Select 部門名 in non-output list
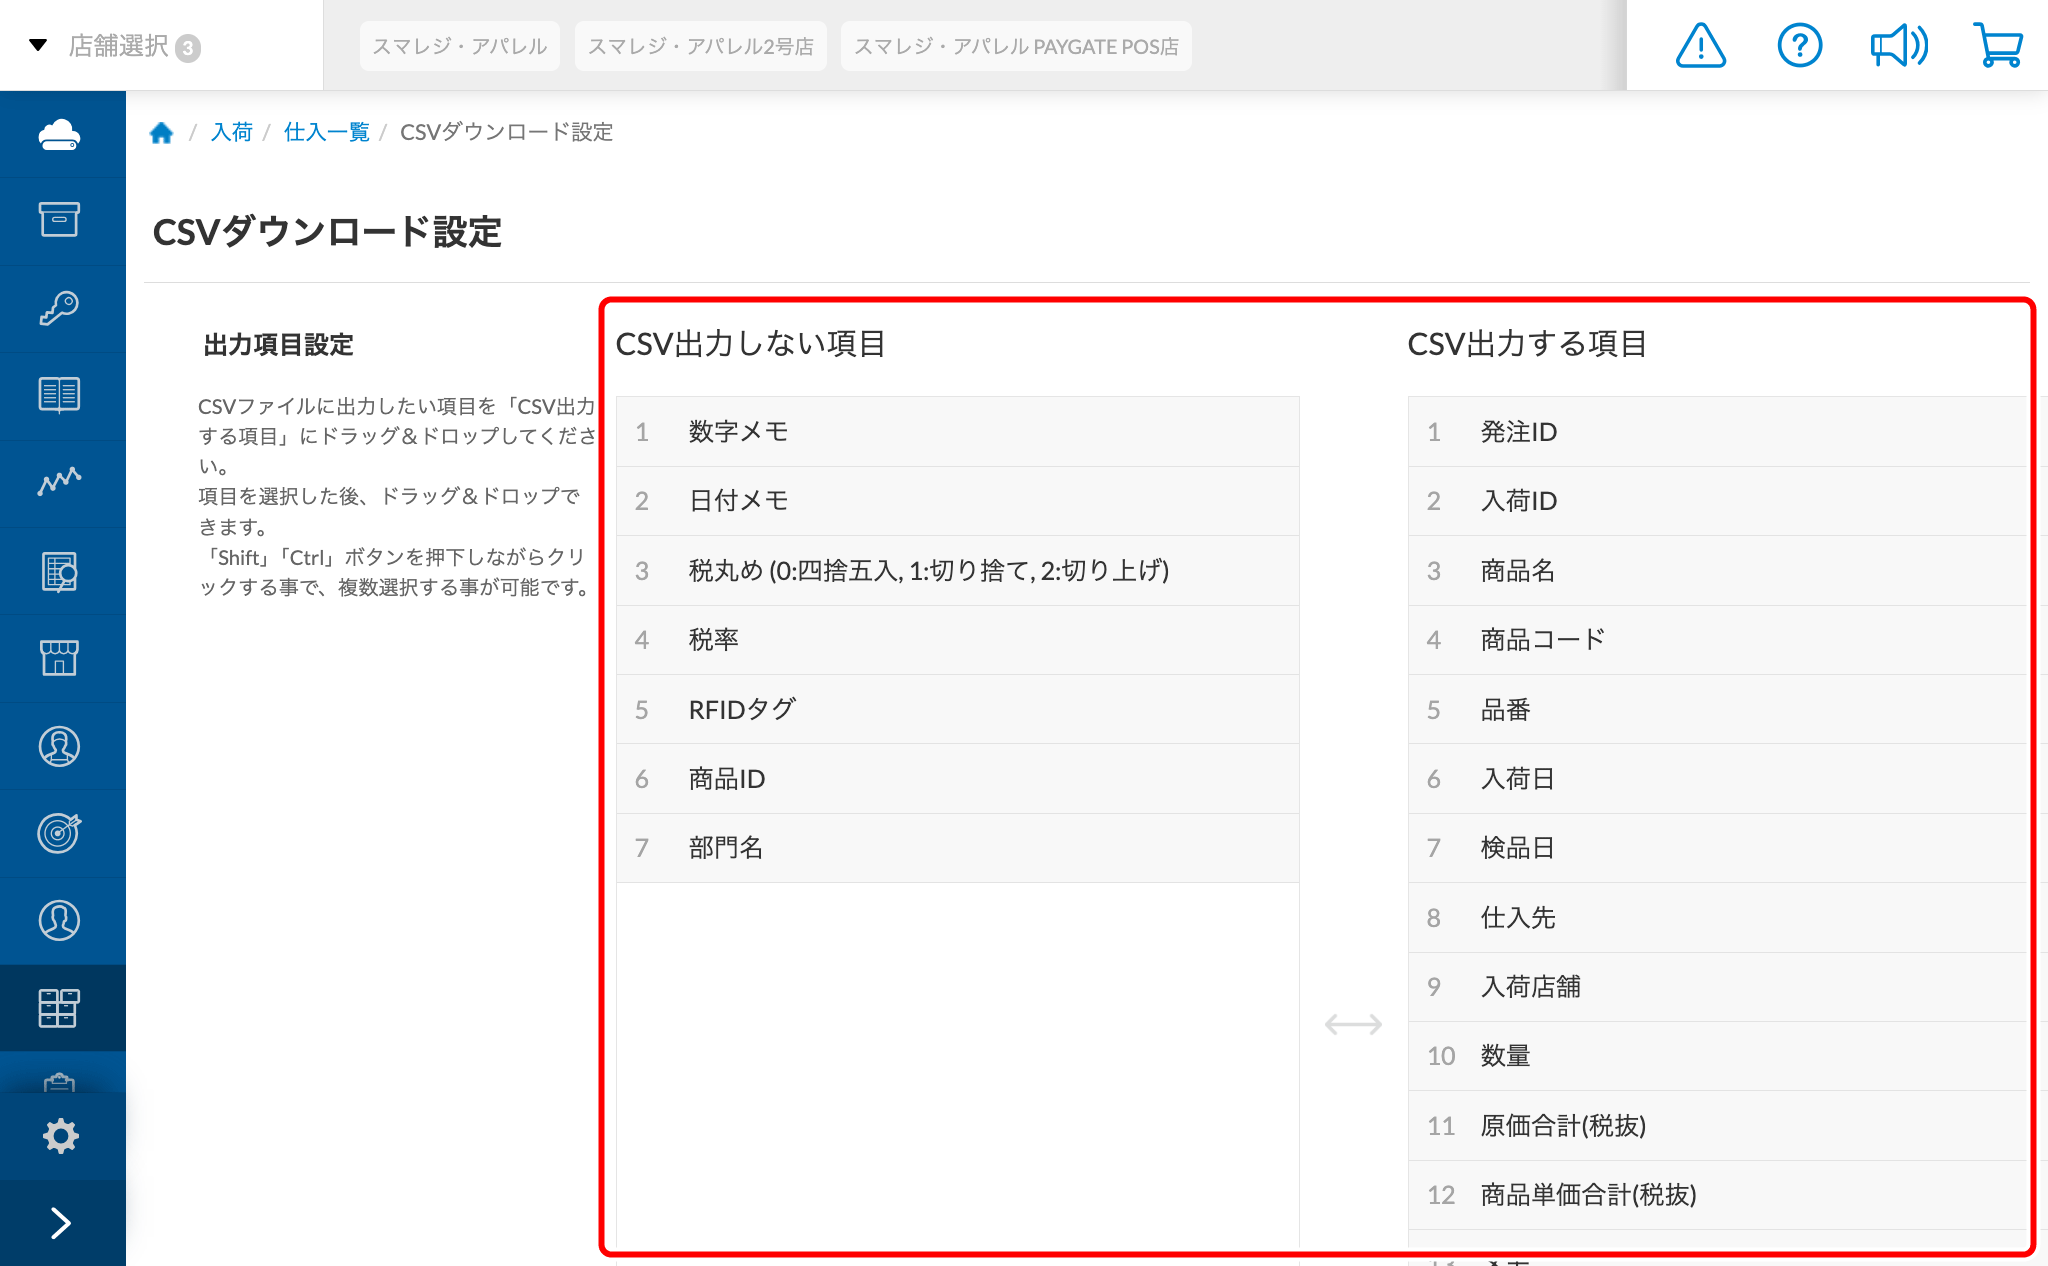This screenshot has width=2048, height=1266. pyautogui.click(x=958, y=848)
